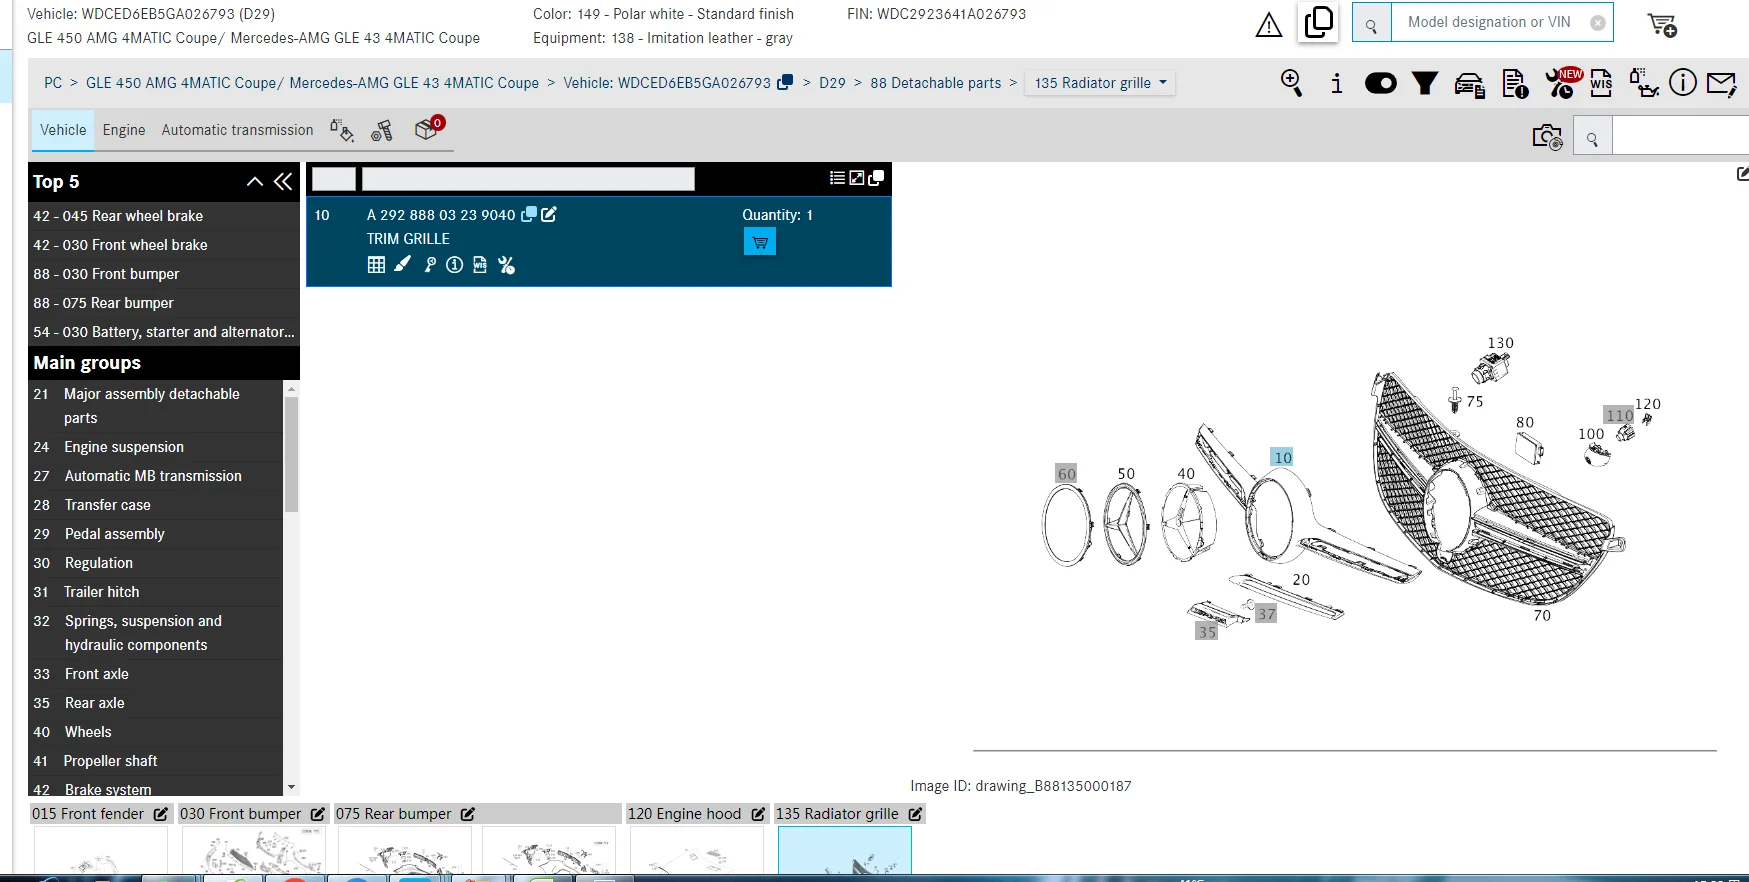Click the list view icon in parts header
The height and width of the screenshot is (882, 1749).
coord(837,178)
